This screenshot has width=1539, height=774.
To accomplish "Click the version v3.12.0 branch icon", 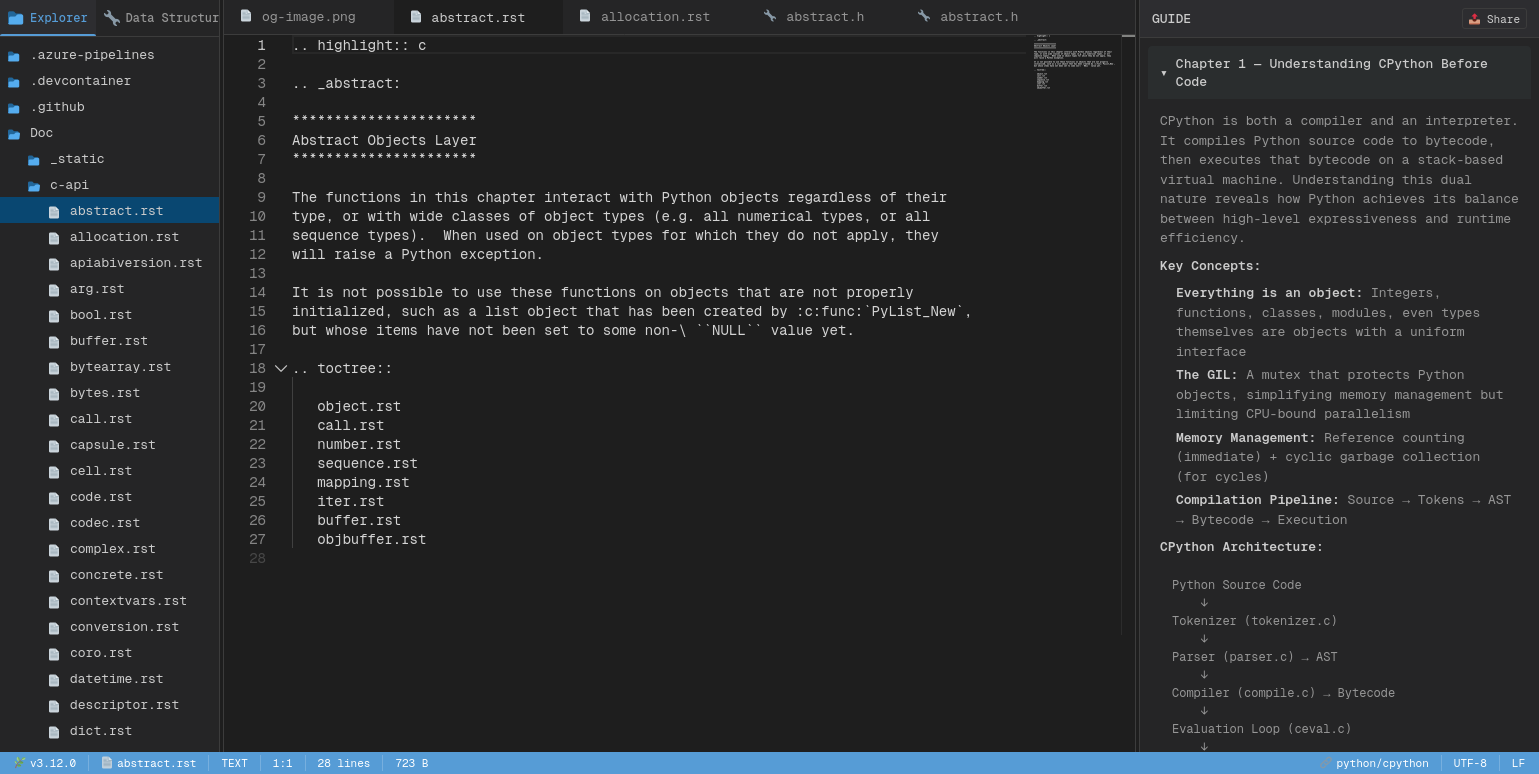I will pos(20,763).
